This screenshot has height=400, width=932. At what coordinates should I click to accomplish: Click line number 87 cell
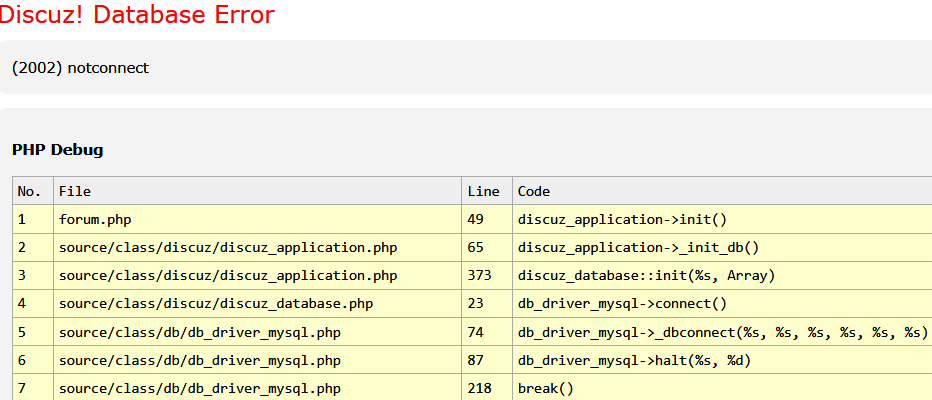(487, 360)
